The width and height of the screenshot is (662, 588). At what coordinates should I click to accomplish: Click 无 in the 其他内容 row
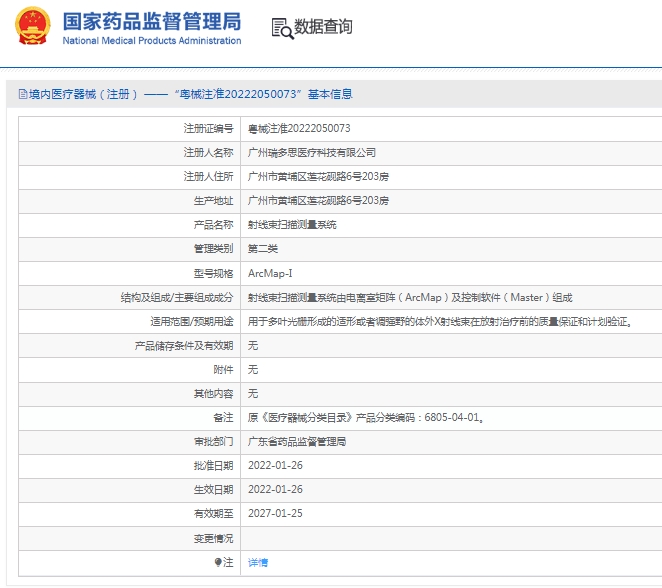[253, 394]
